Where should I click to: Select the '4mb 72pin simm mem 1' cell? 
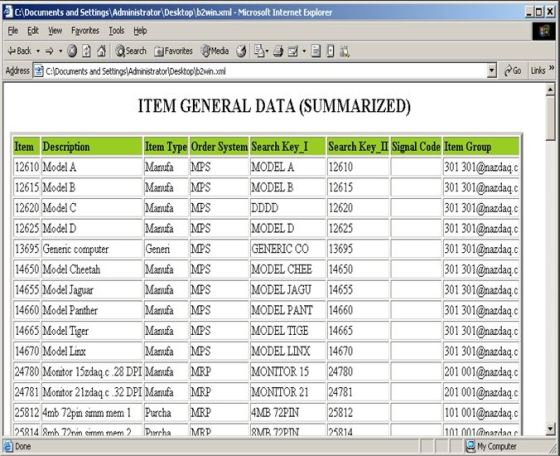[x=92, y=413]
